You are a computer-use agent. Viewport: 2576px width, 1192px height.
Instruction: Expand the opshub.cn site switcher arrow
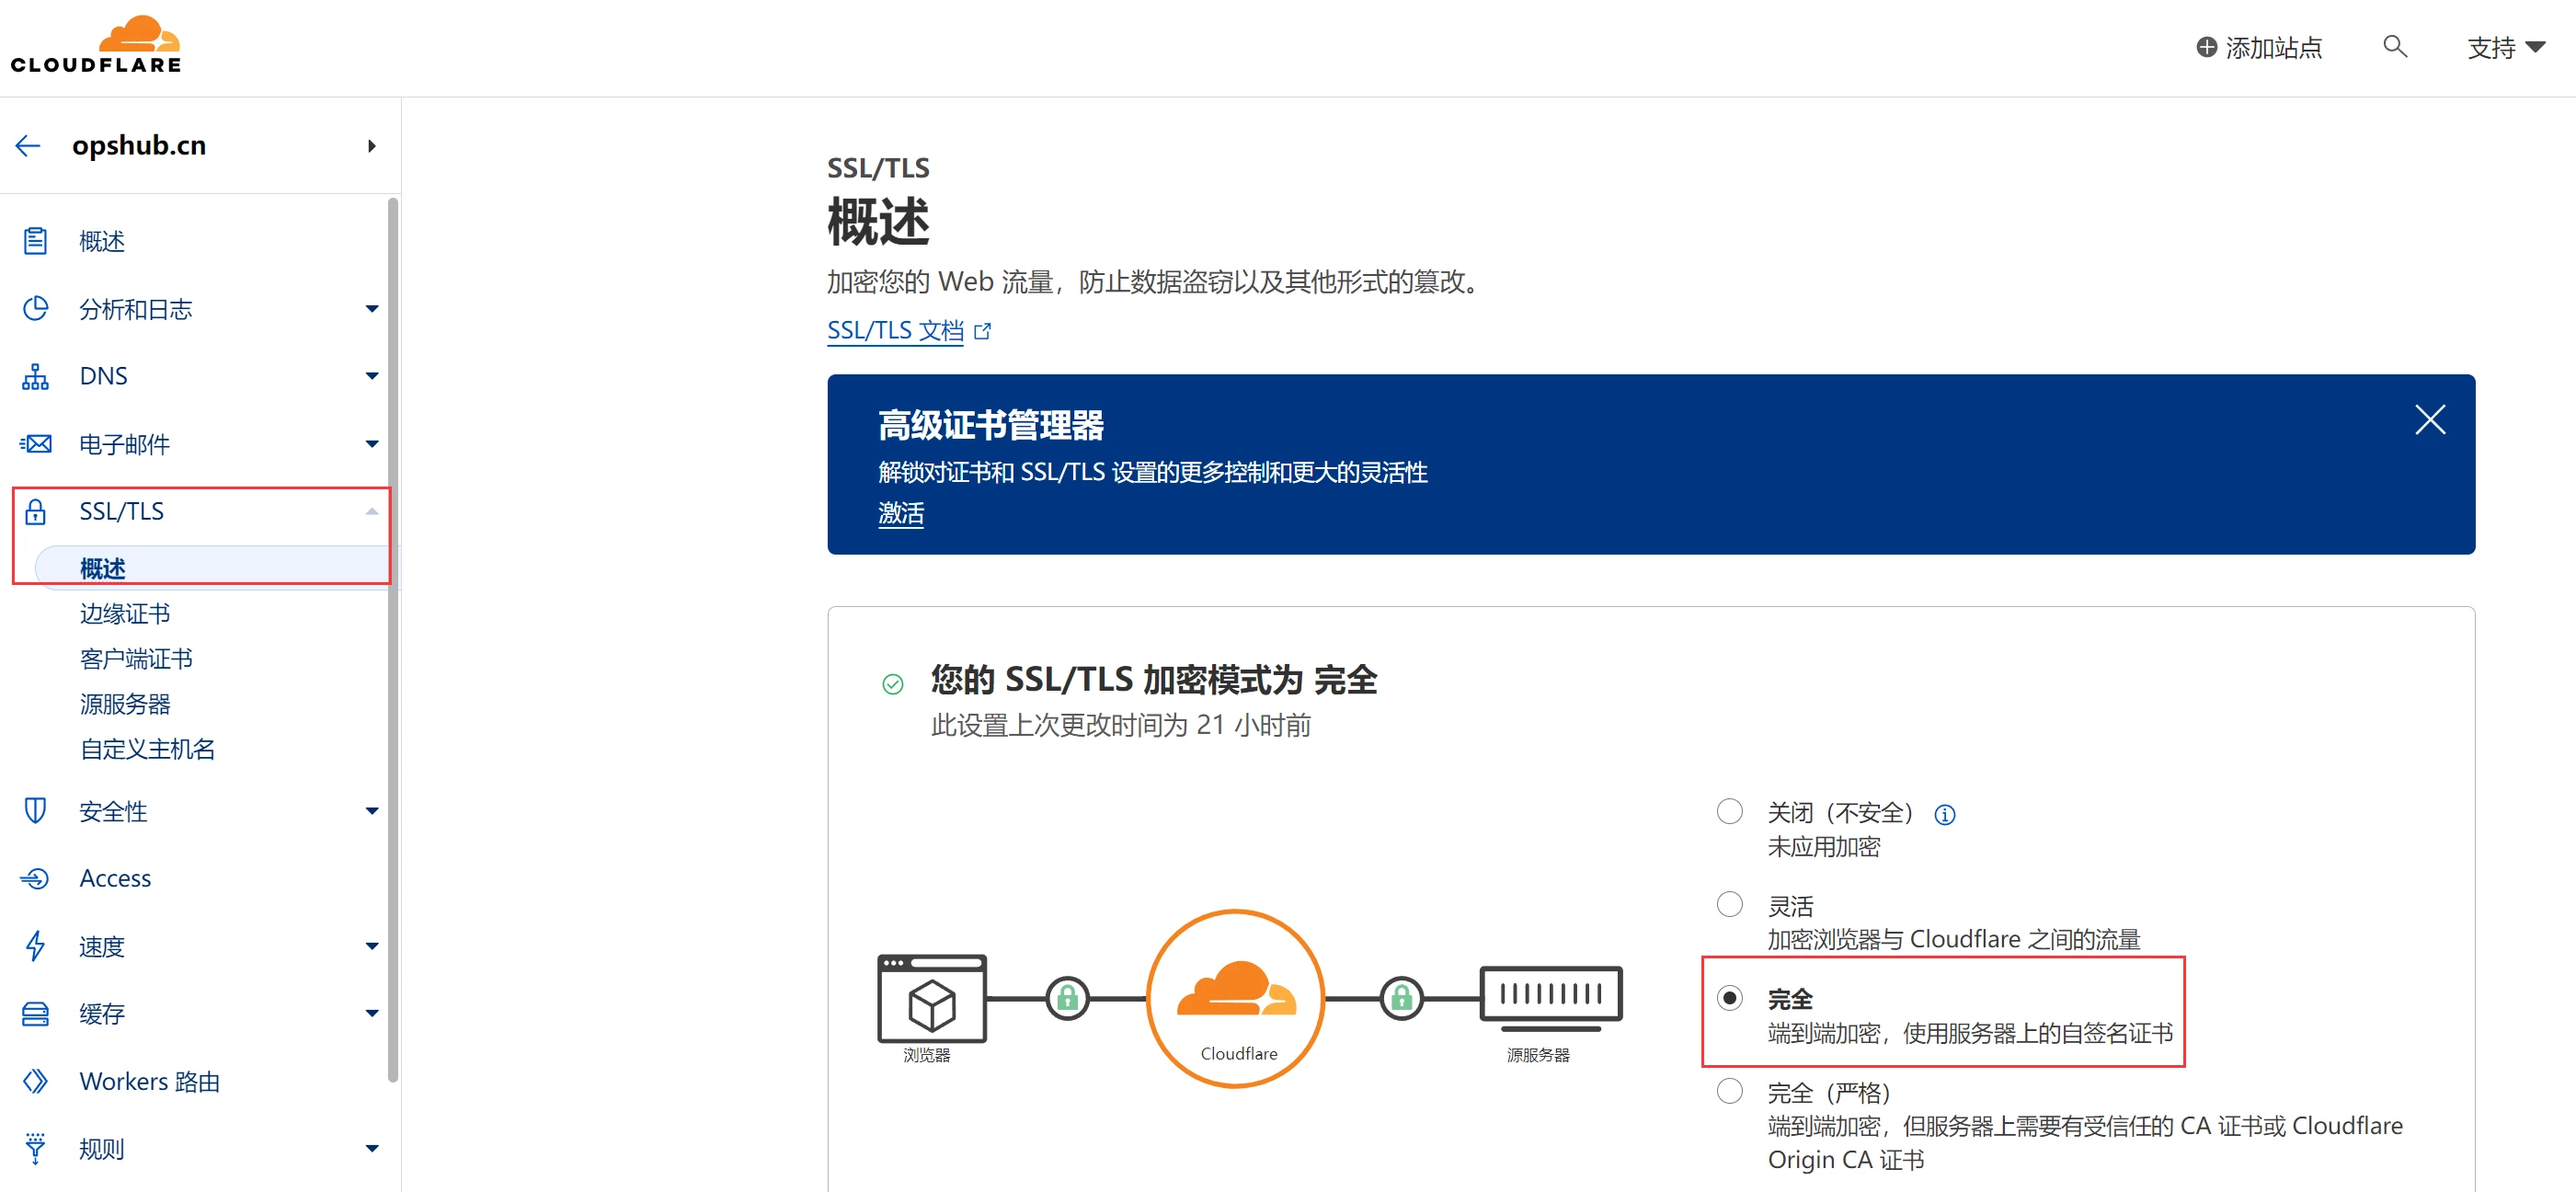click(x=371, y=146)
